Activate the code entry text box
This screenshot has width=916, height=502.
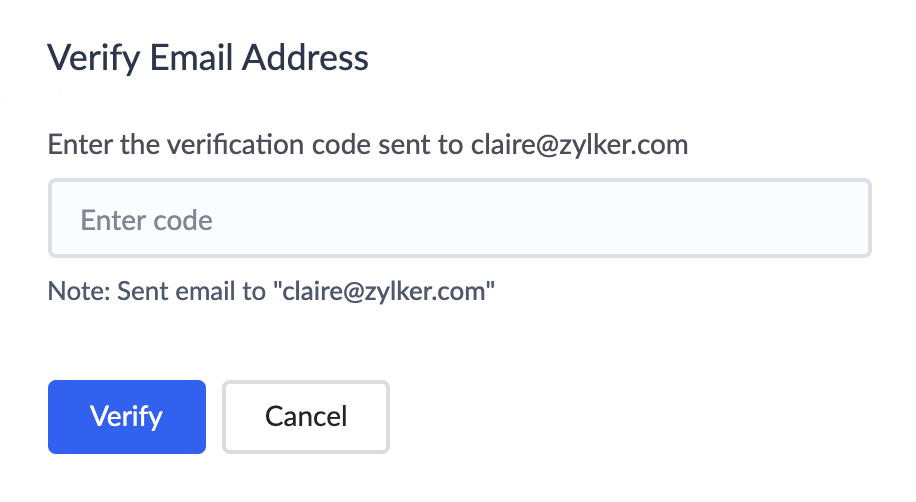coord(460,218)
